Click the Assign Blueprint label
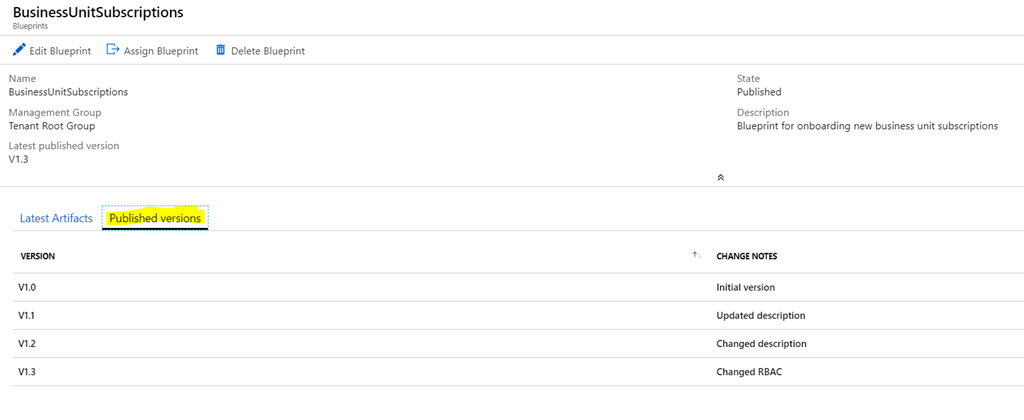1024x420 pixels. click(x=162, y=51)
